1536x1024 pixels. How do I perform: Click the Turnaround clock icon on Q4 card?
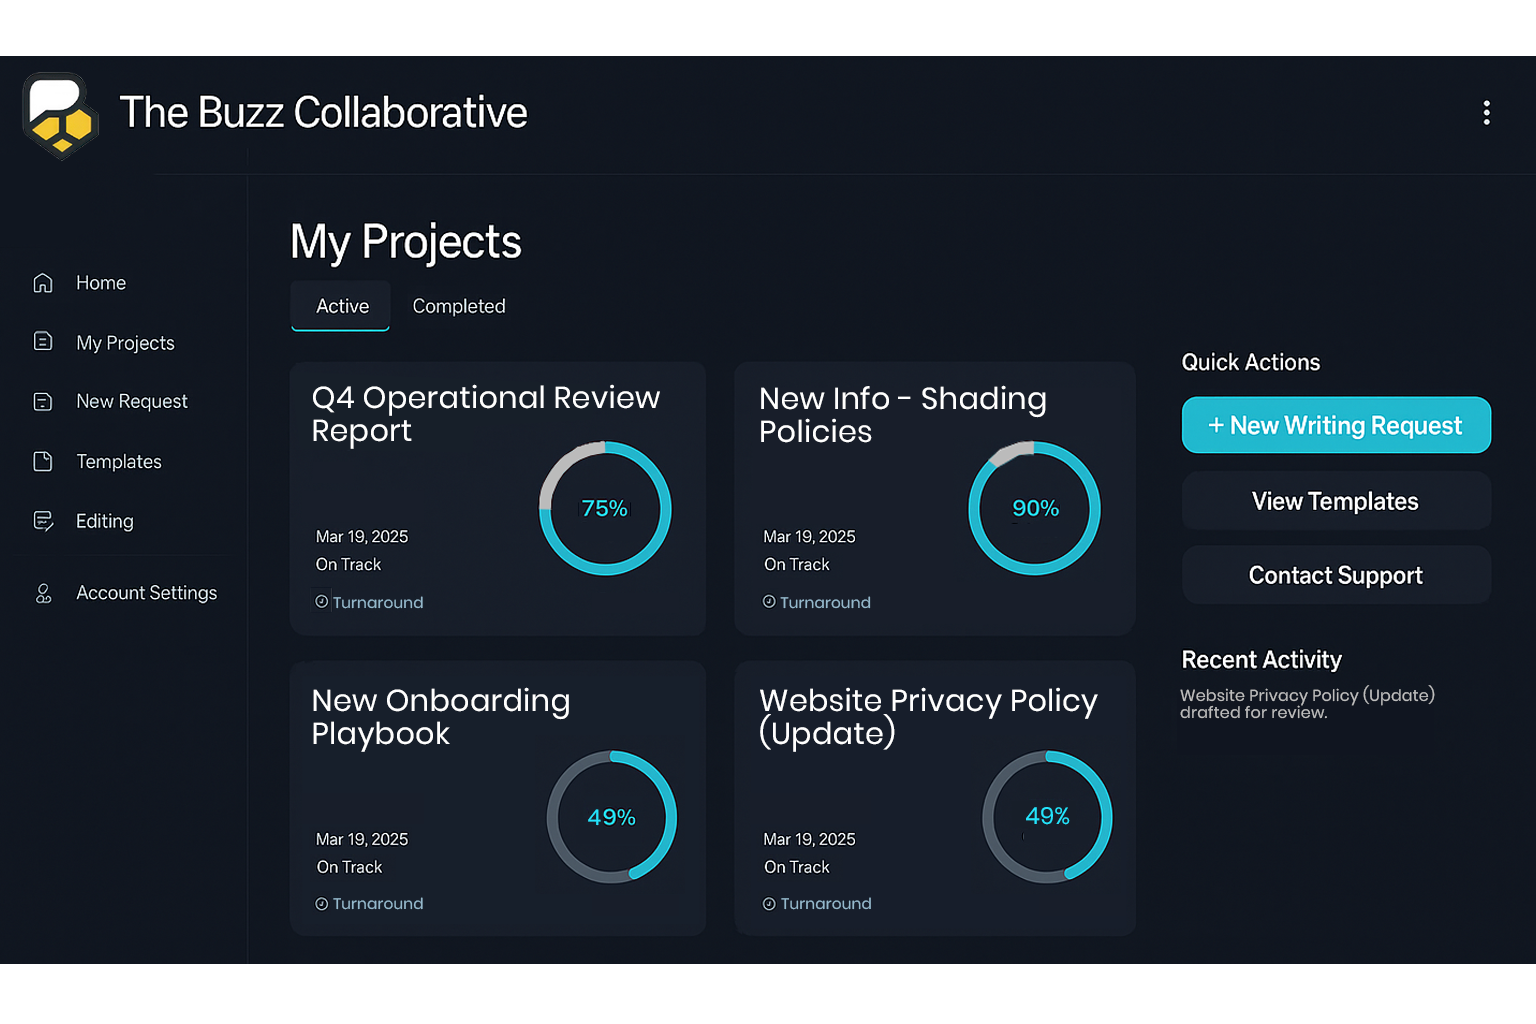pos(320,601)
